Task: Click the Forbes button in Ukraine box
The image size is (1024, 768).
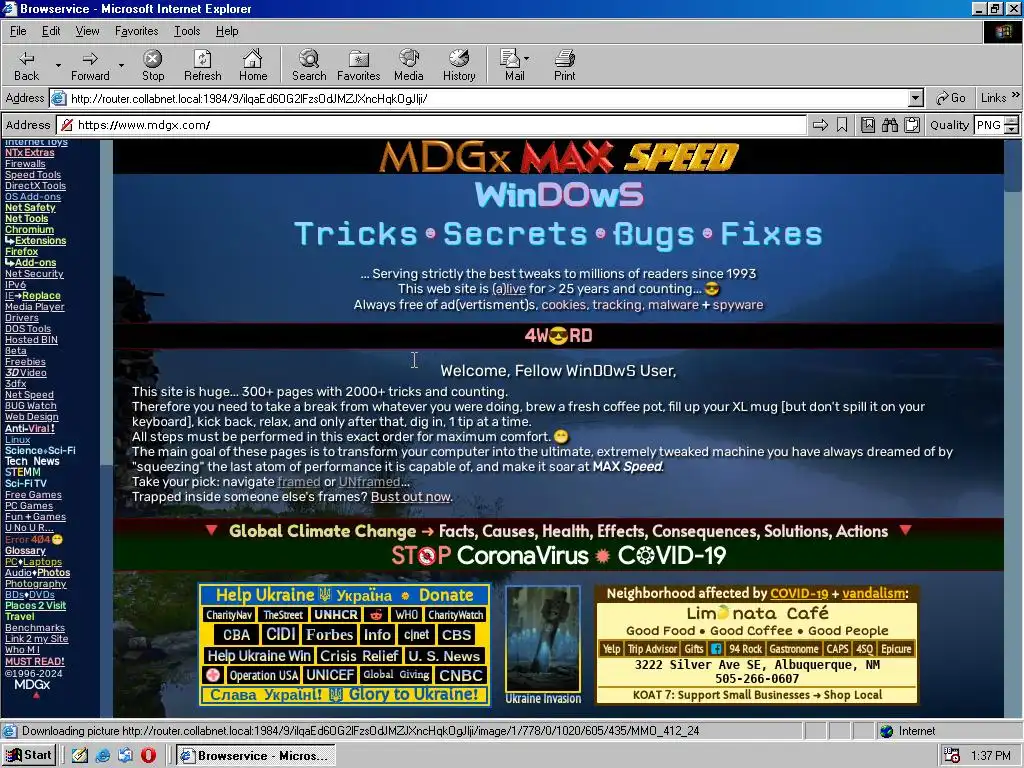Action: (x=329, y=635)
